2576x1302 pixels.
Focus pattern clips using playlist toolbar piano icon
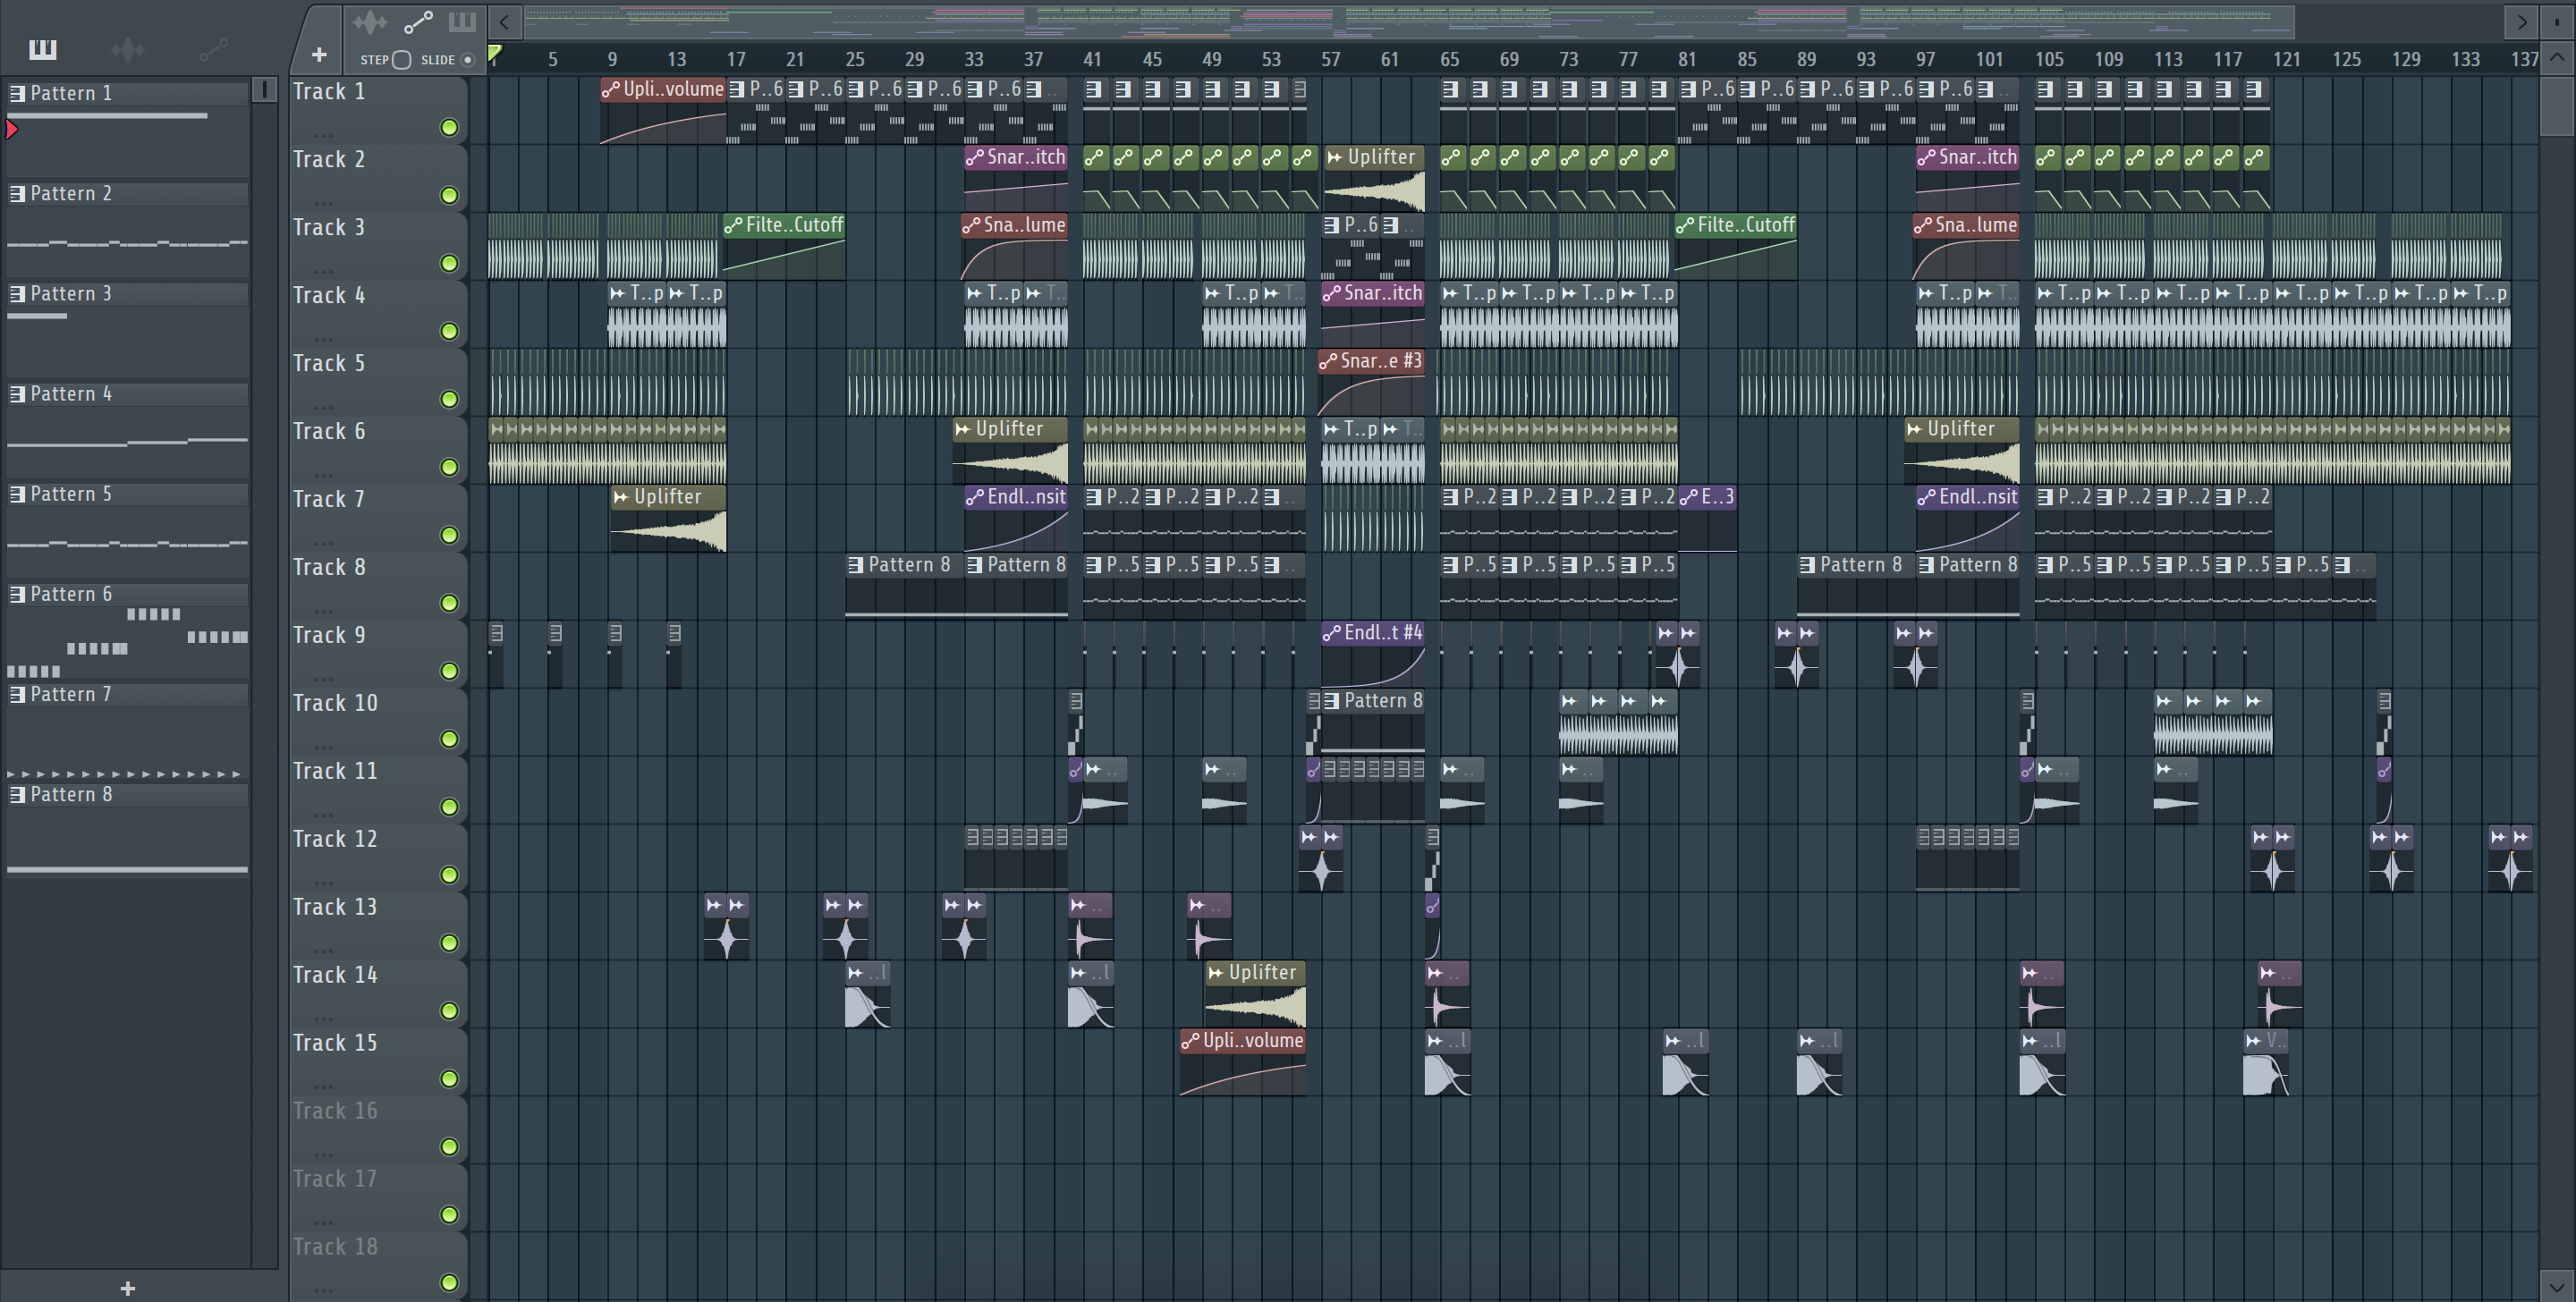[x=462, y=22]
